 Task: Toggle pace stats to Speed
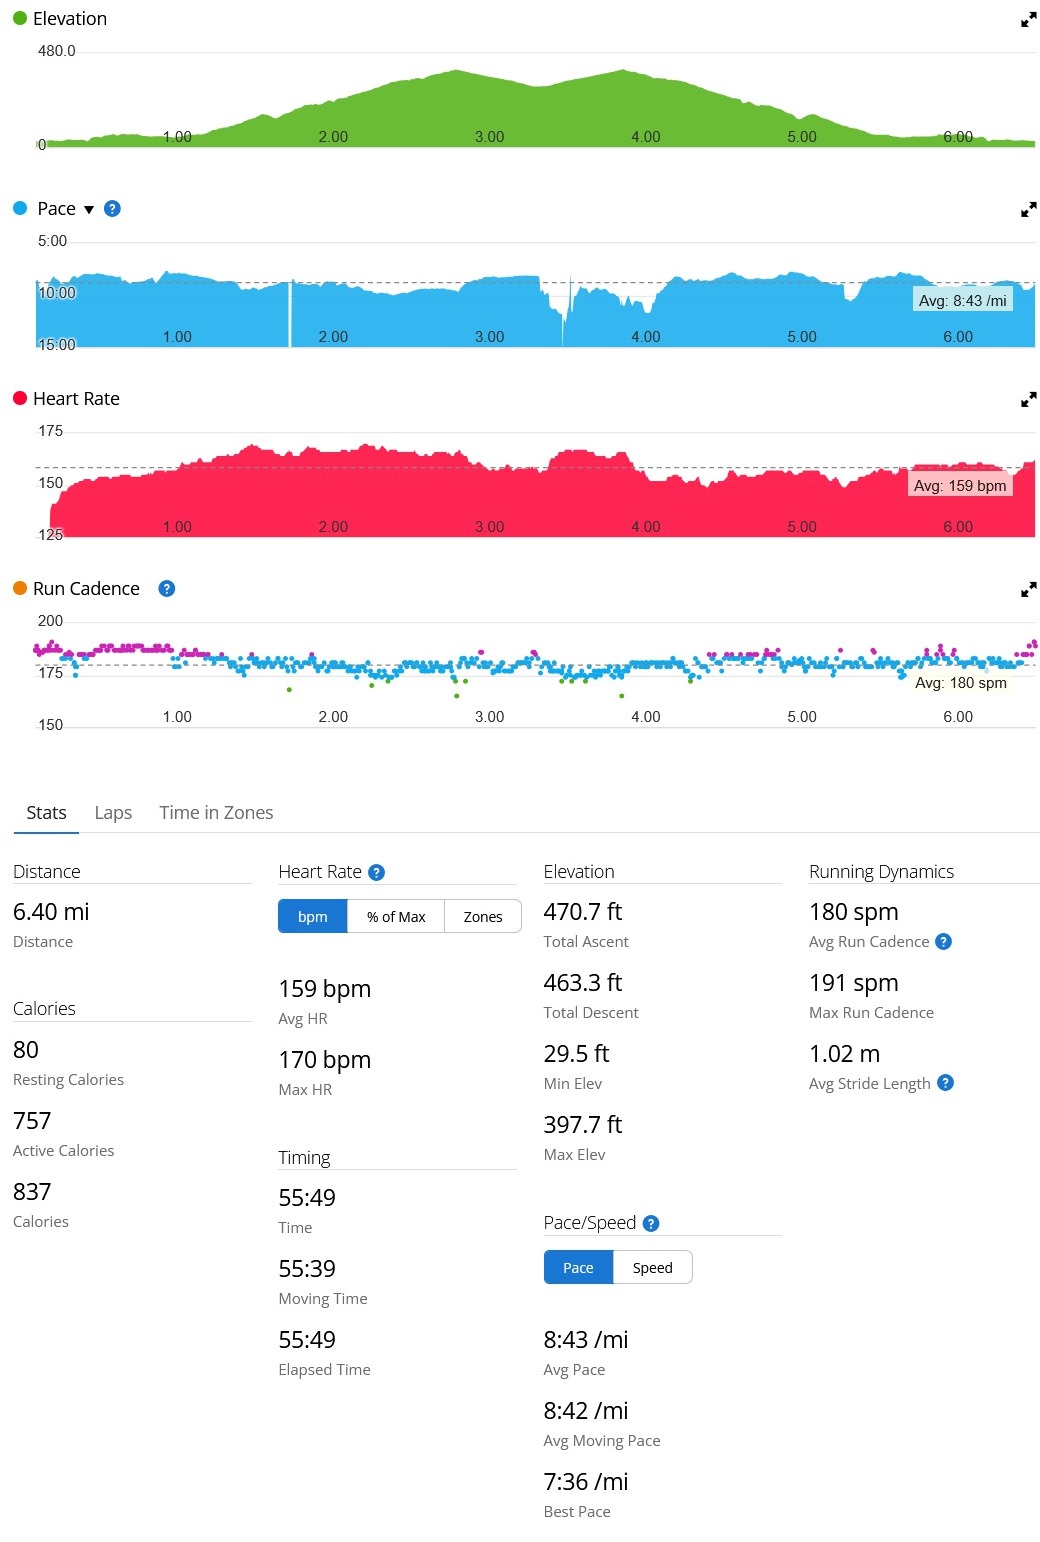[652, 1268]
